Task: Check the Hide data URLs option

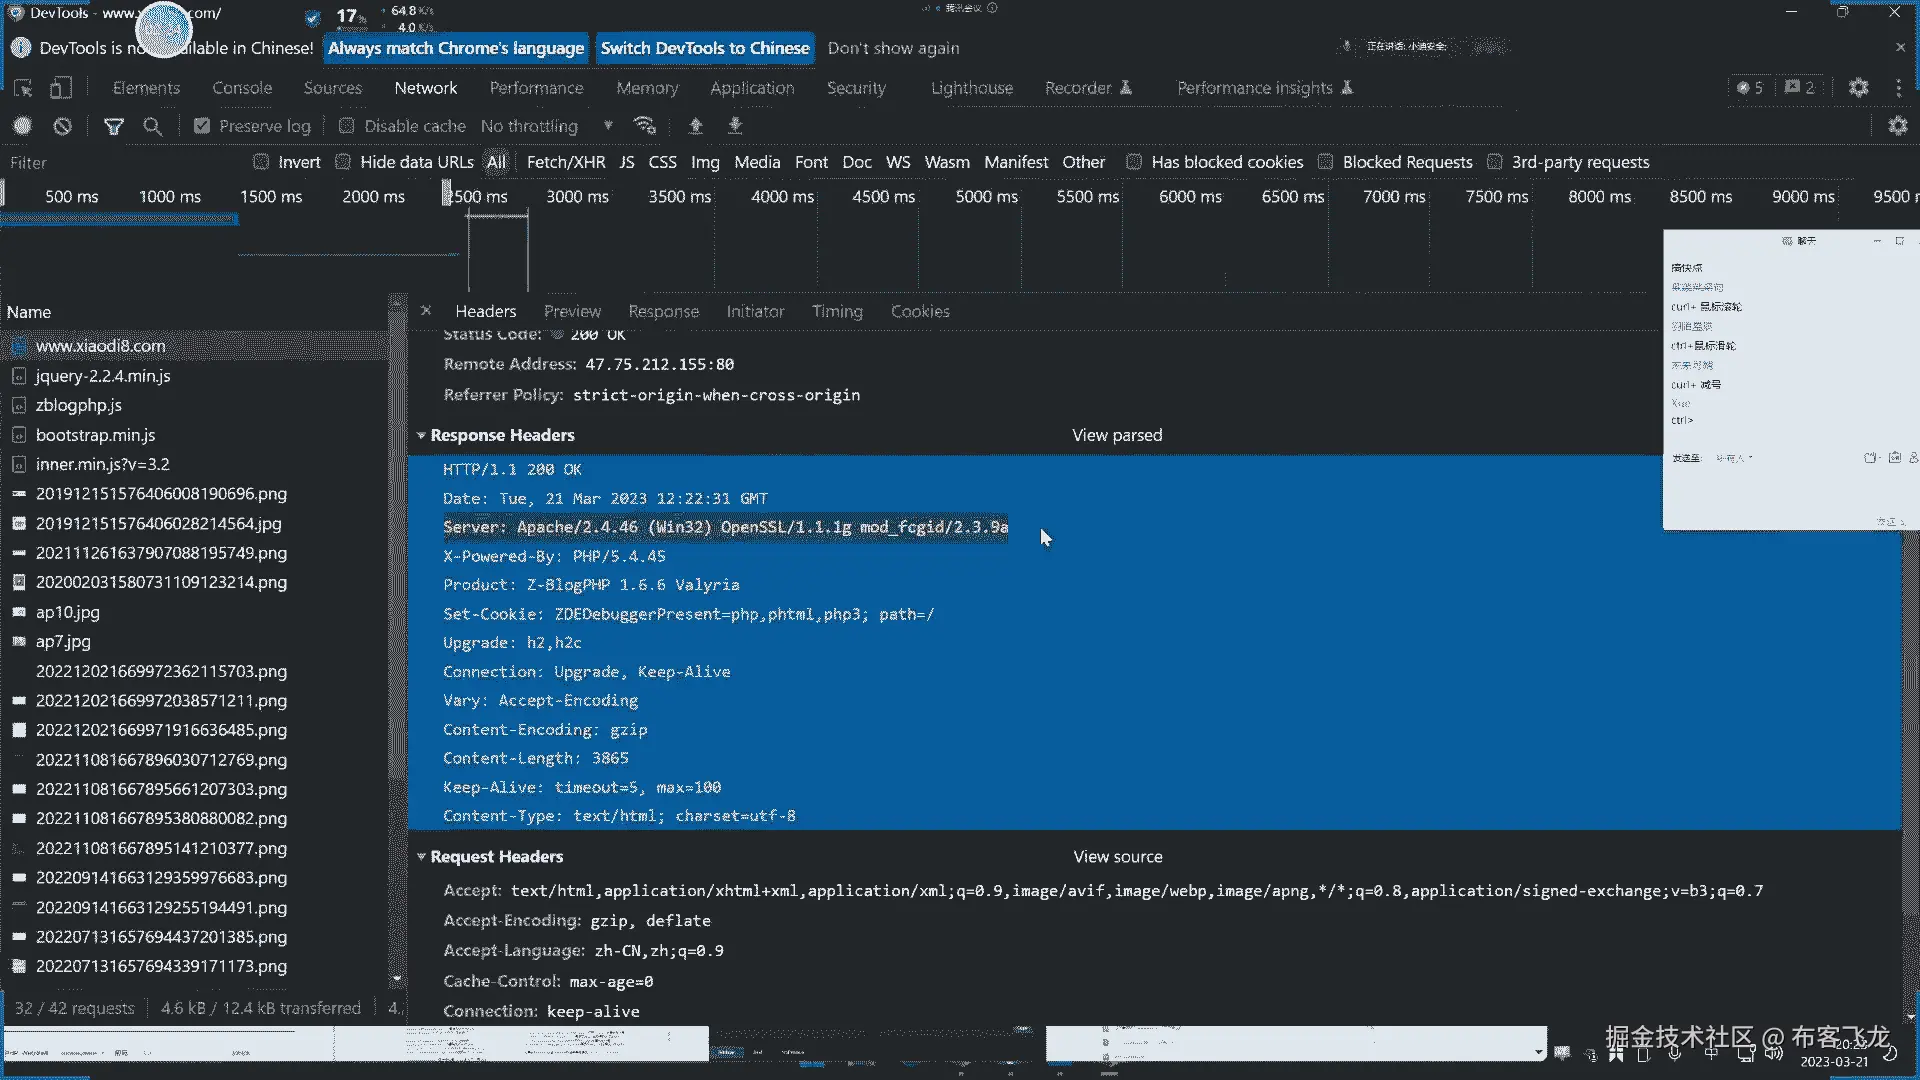Action: tap(343, 162)
